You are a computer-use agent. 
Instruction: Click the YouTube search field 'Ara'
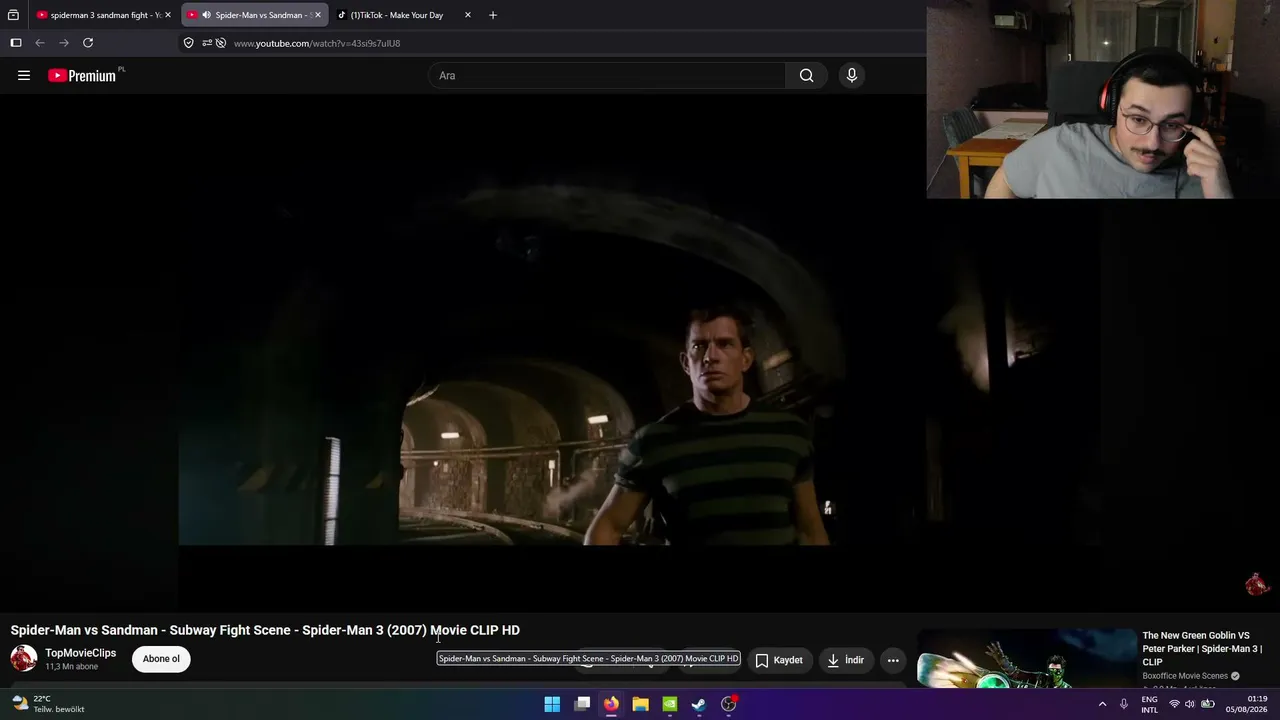(608, 75)
